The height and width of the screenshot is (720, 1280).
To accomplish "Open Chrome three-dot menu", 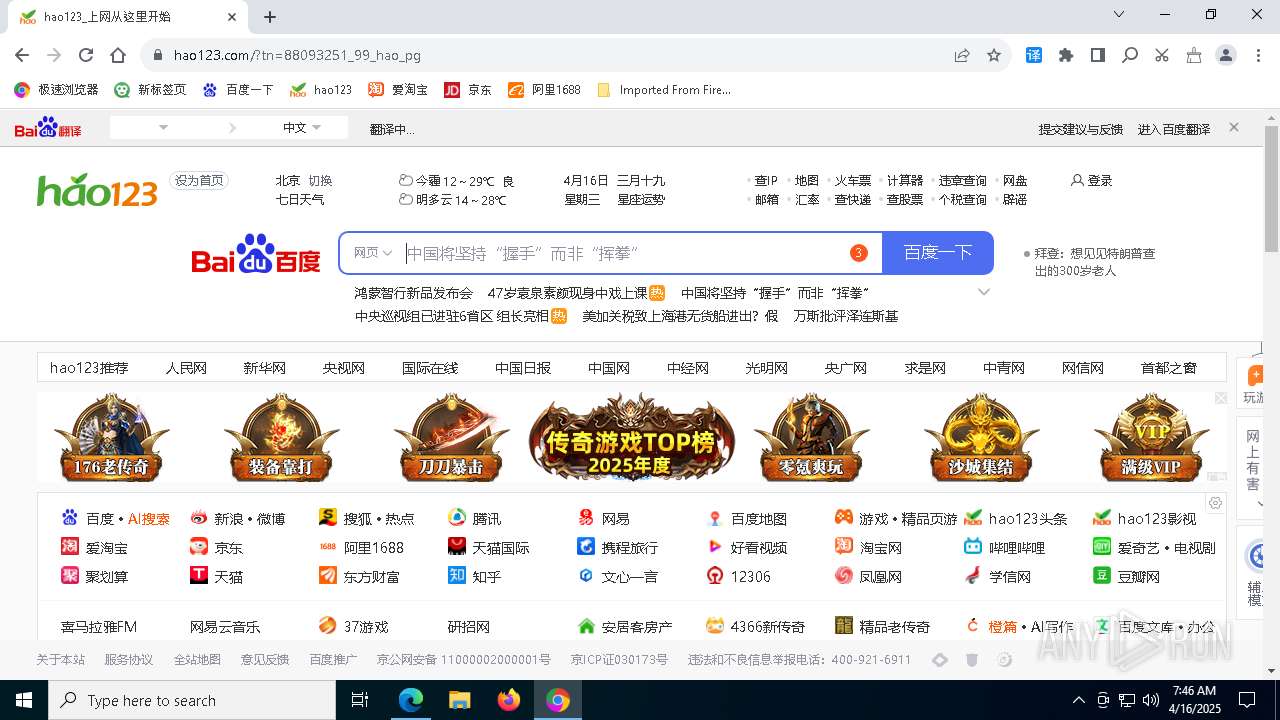I will pyautogui.click(x=1257, y=55).
